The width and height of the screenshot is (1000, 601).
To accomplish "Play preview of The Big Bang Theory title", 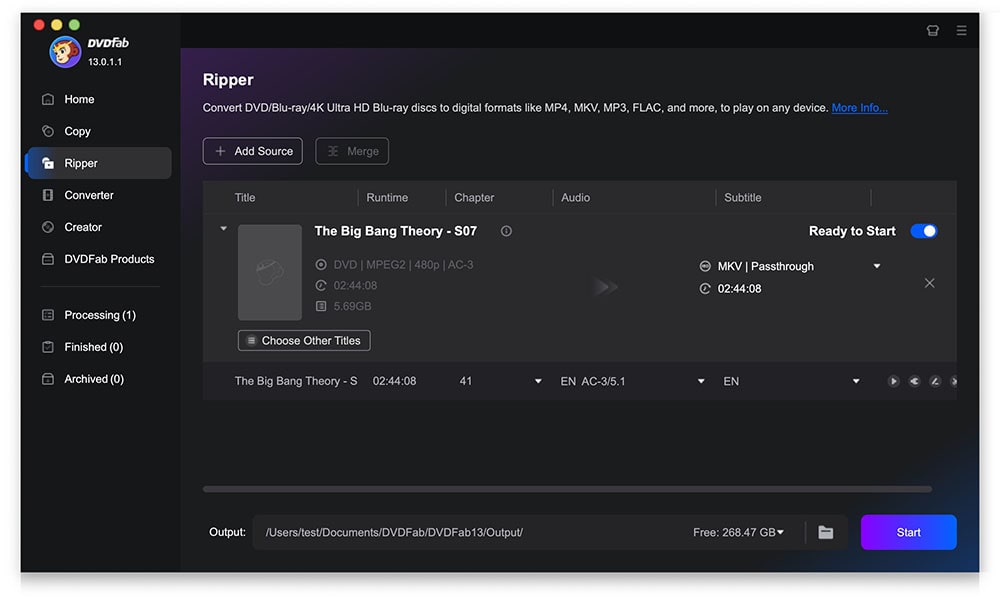I will click(893, 381).
